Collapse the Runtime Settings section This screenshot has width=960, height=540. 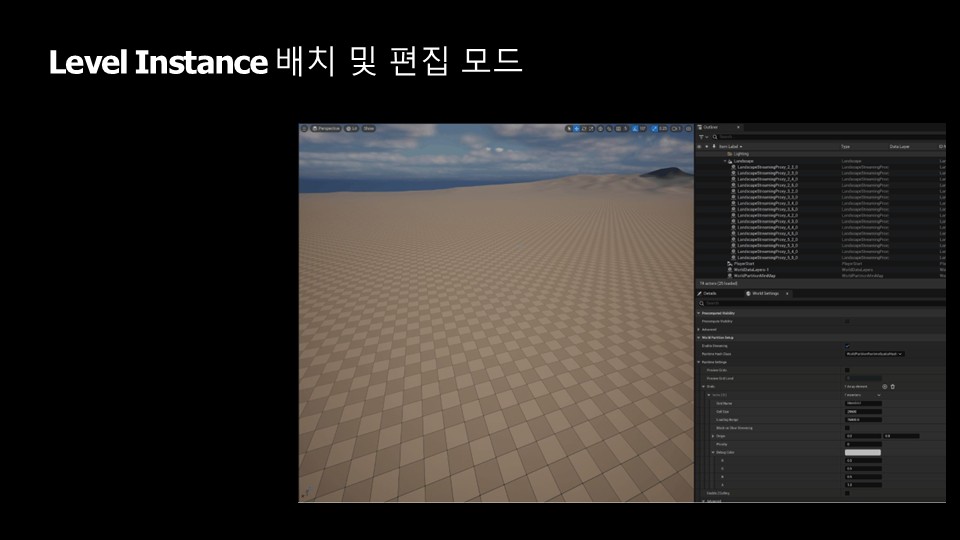click(x=699, y=362)
